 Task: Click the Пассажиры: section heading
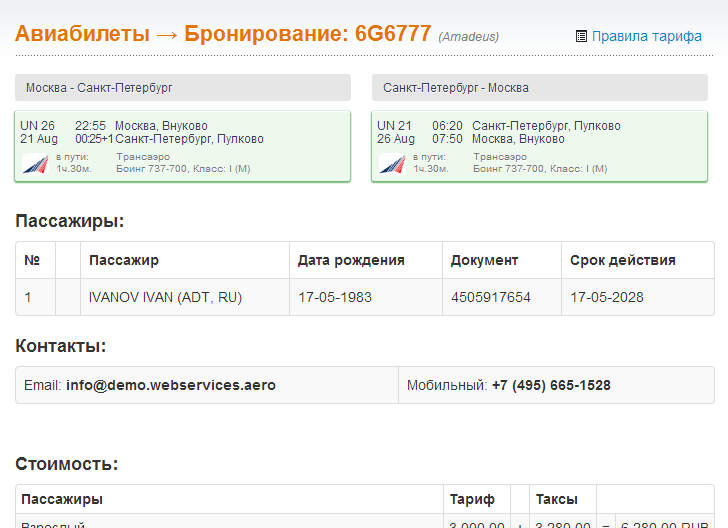70,221
